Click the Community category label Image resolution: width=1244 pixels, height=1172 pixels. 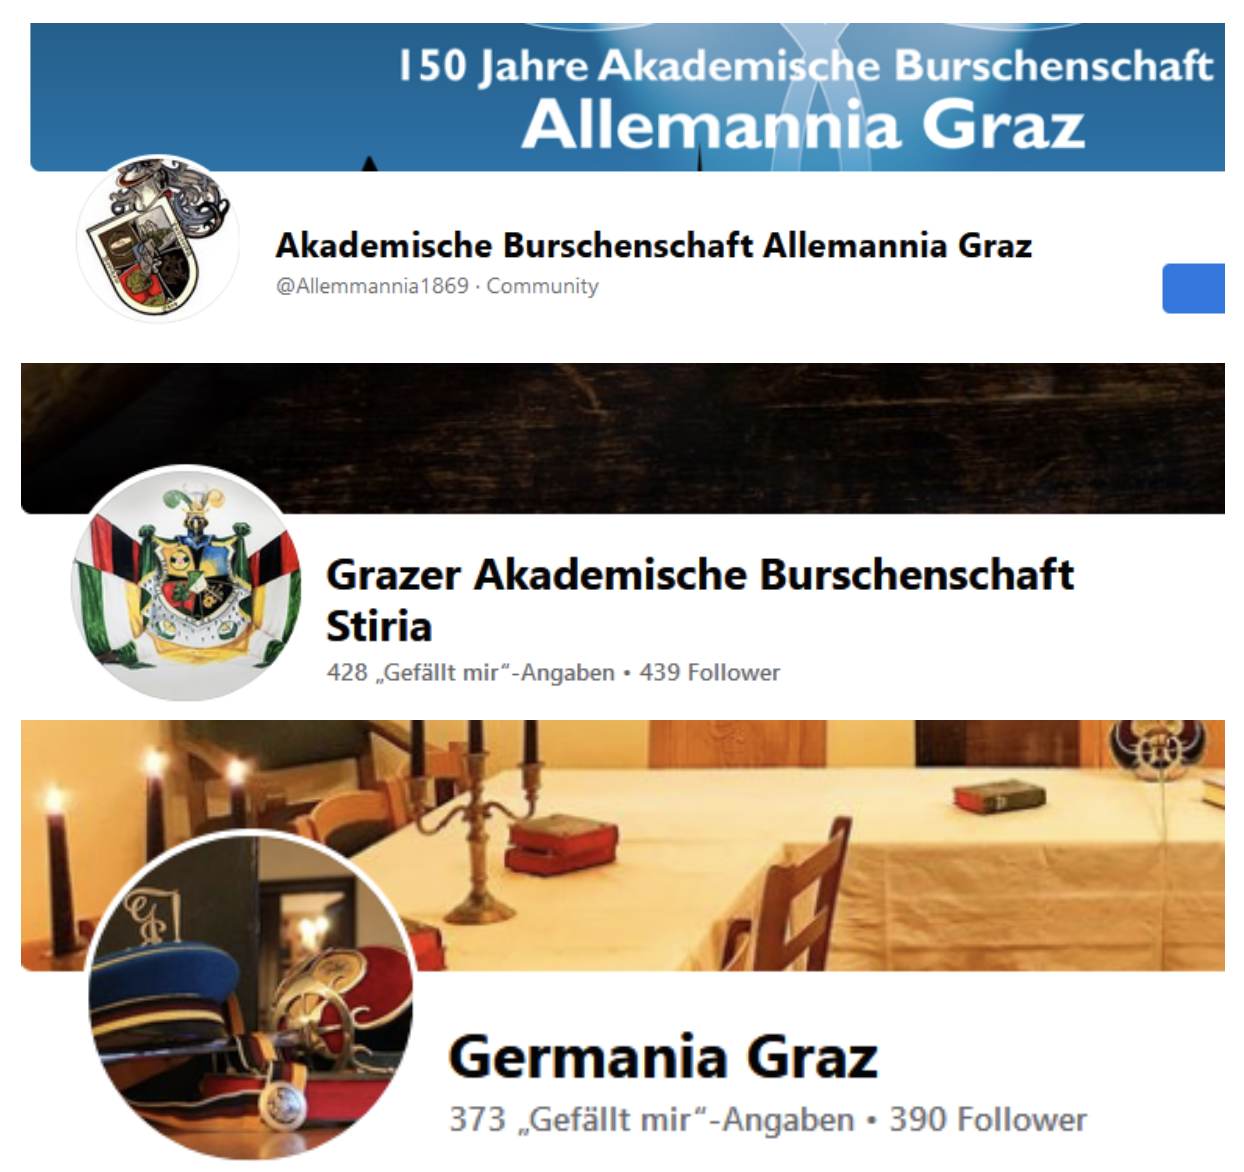(542, 286)
